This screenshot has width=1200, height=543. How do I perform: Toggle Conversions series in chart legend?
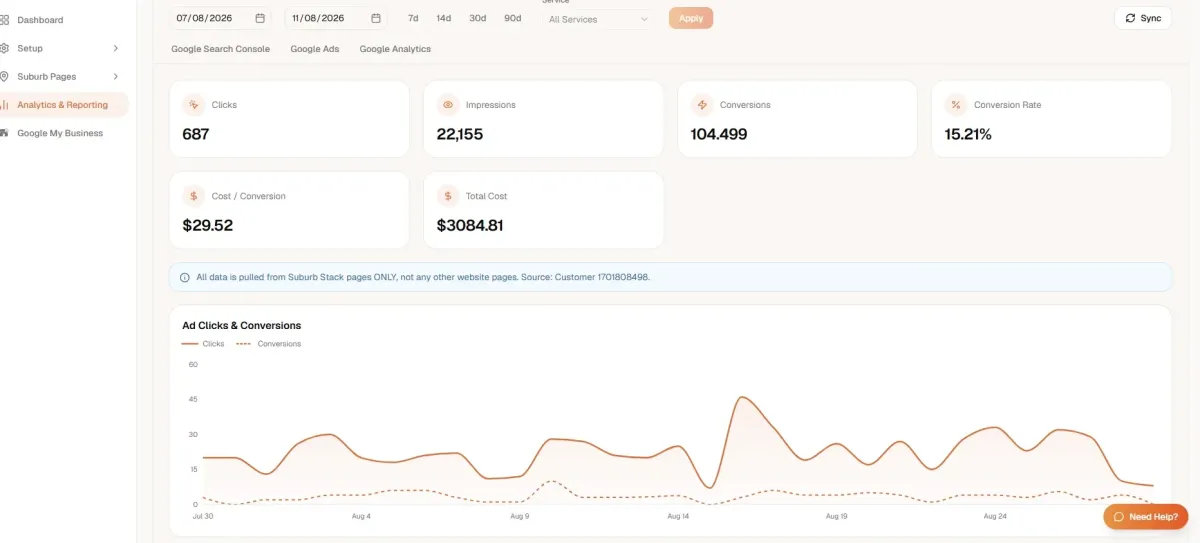coord(268,344)
